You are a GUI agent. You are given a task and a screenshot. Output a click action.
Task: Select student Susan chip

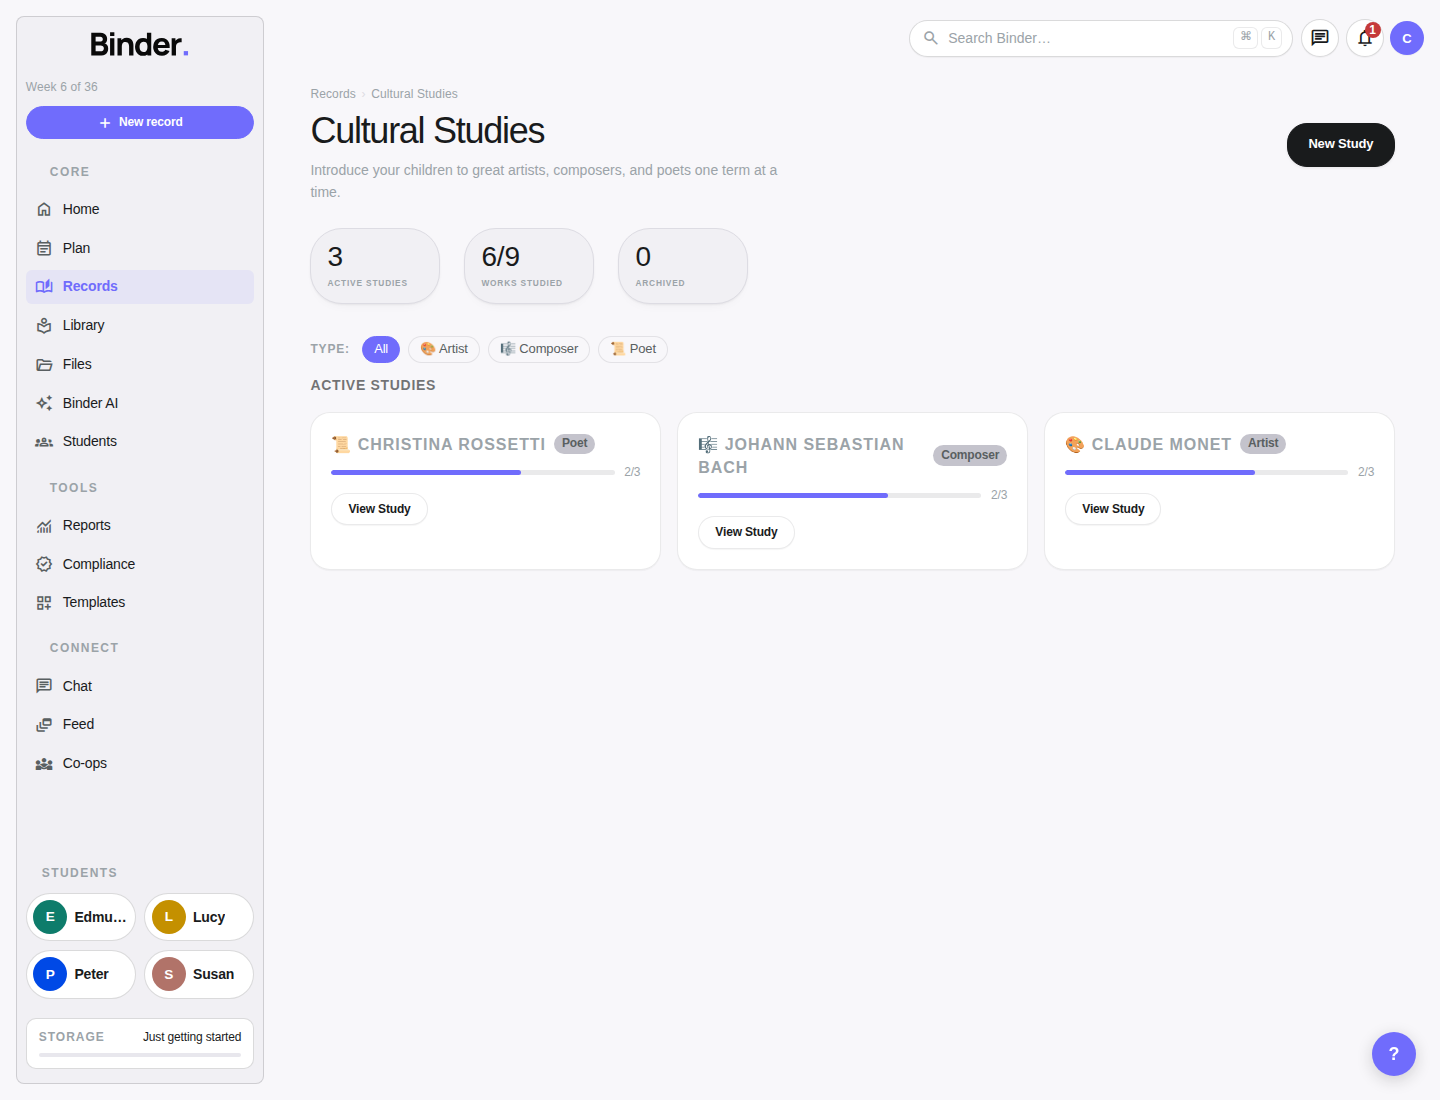[x=199, y=974]
